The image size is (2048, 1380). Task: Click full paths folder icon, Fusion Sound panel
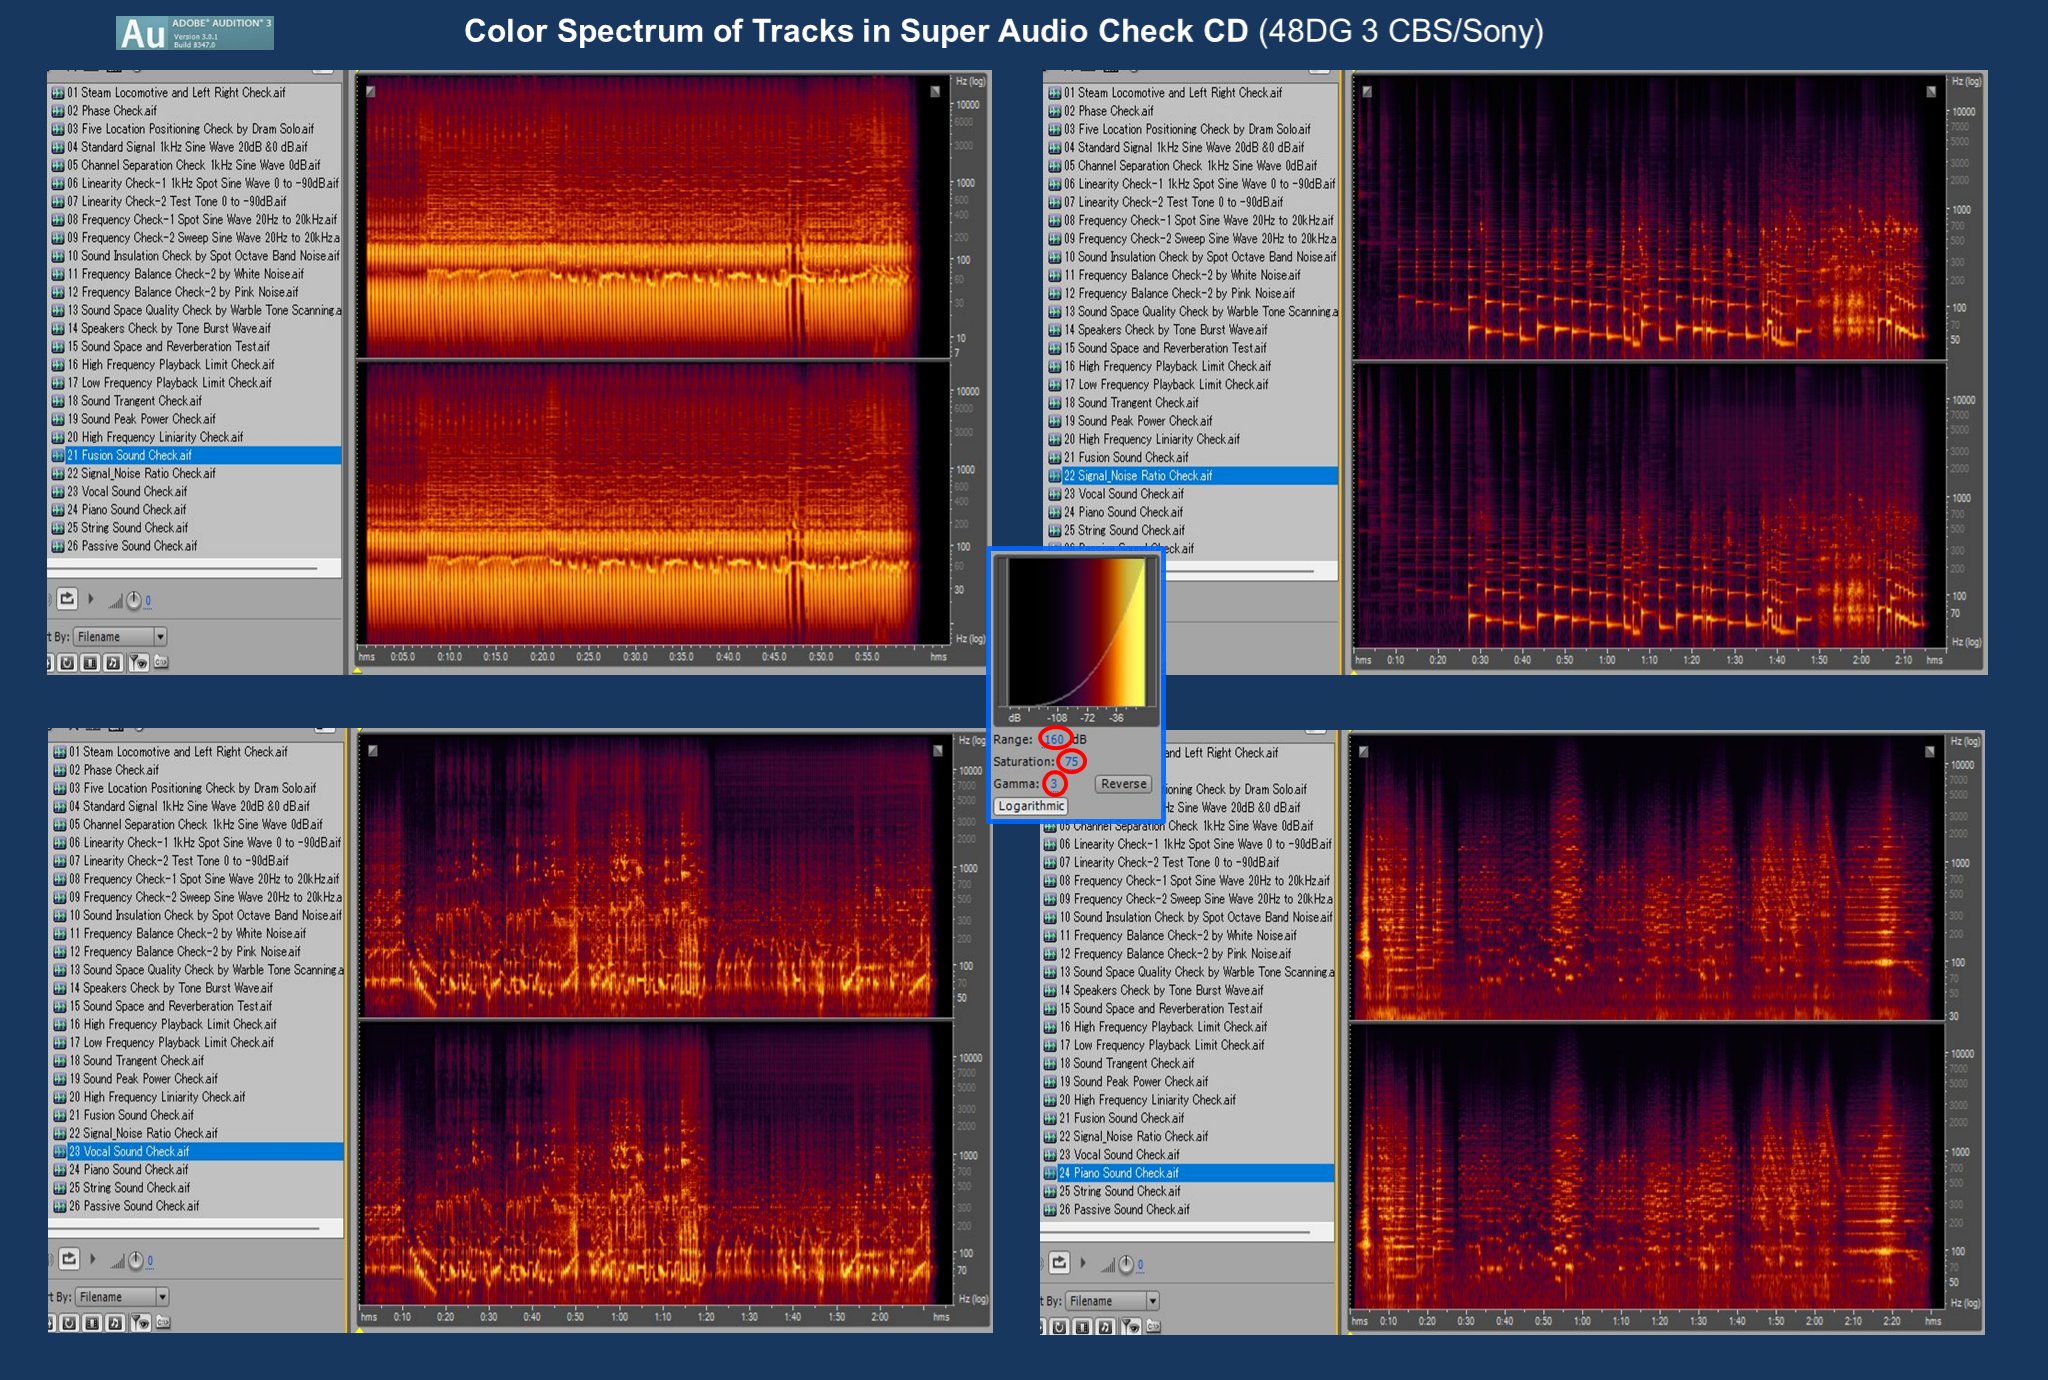(x=161, y=662)
